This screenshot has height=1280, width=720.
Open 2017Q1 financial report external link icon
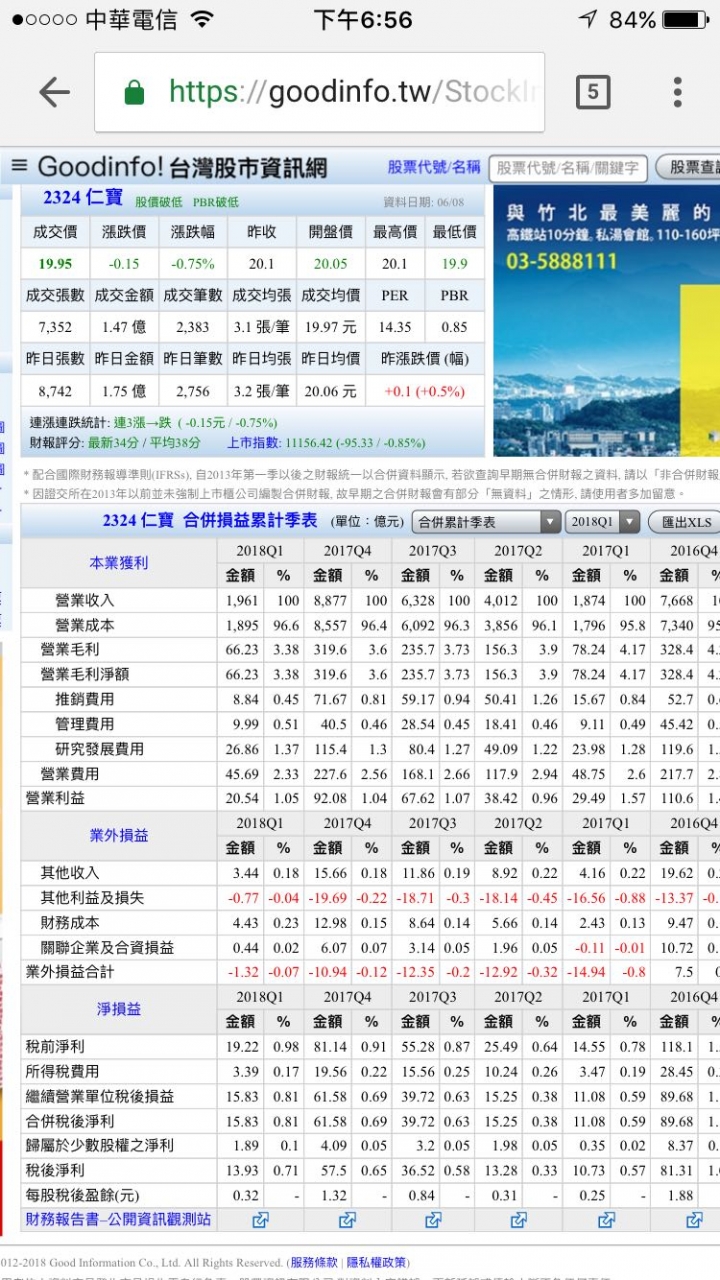pyautogui.click(x=606, y=1220)
